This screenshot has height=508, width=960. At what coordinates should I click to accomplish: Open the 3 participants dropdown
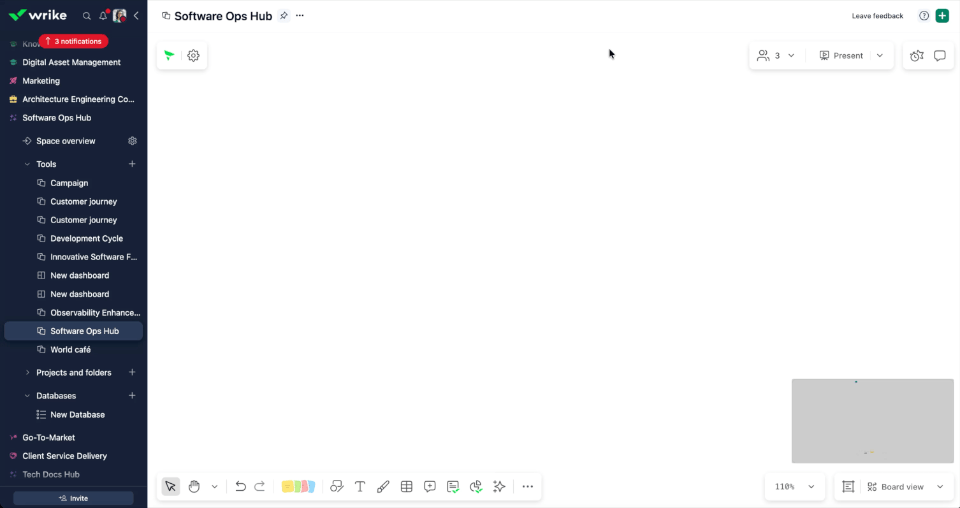pos(776,56)
